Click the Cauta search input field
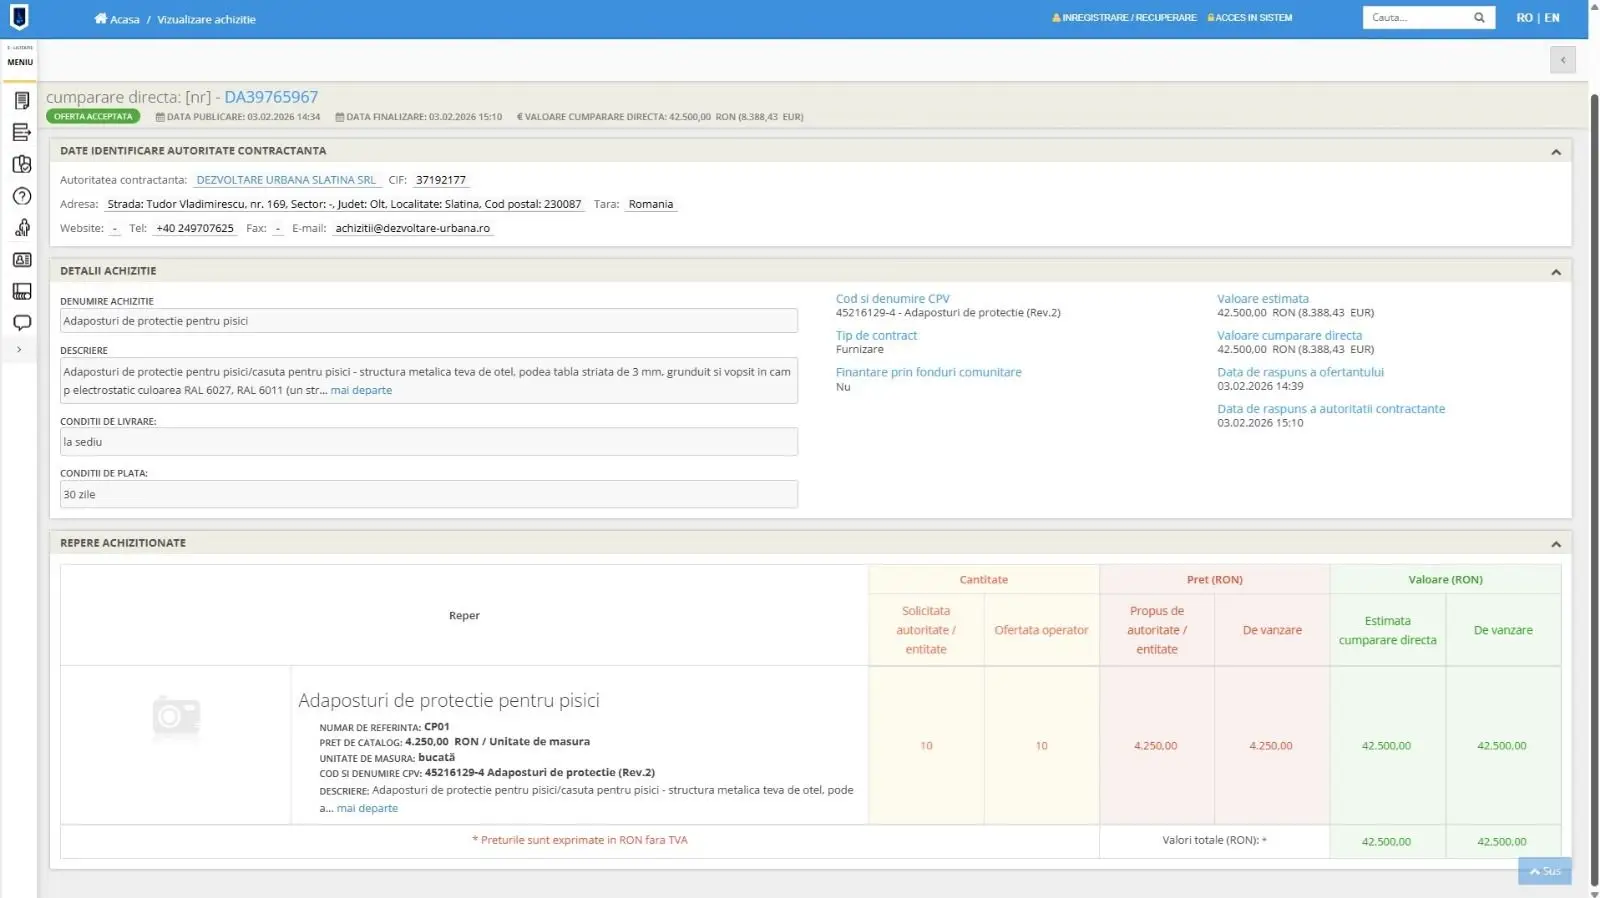The width and height of the screenshot is (1600, 898). pyautogui.click(x=1415, y=18)
